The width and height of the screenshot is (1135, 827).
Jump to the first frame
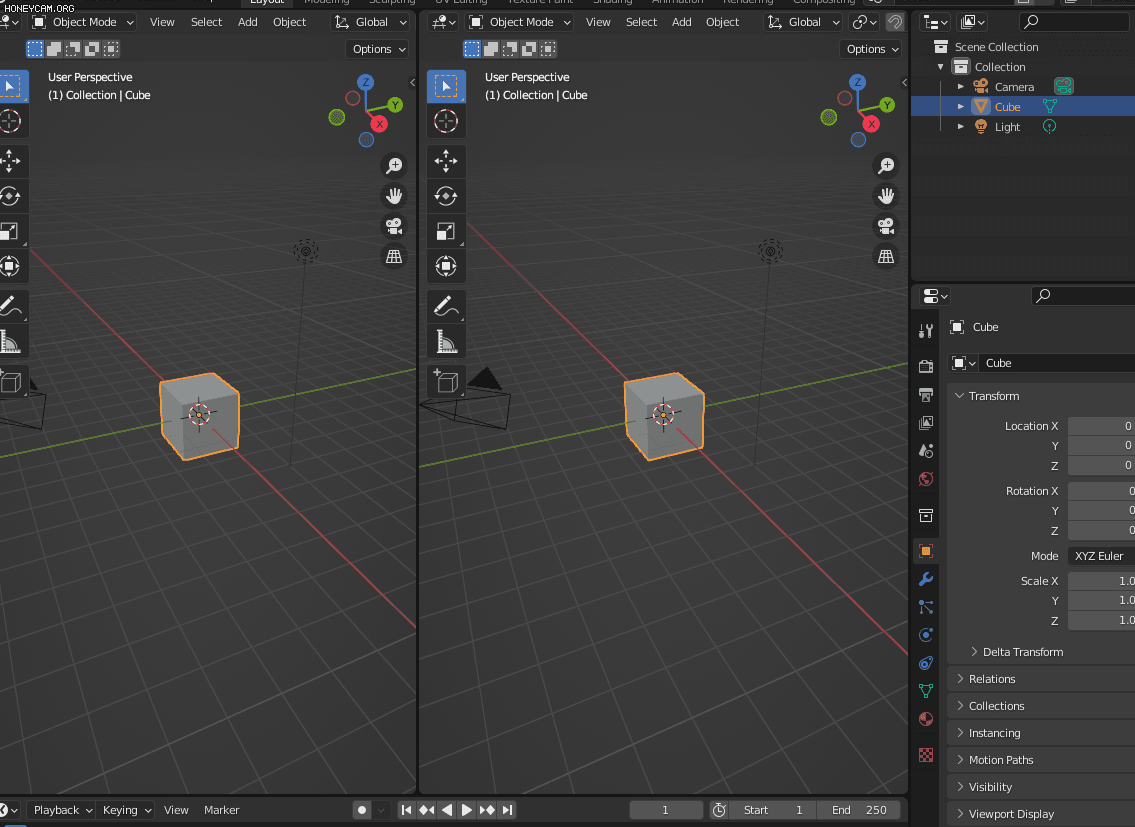click(407, 810)
